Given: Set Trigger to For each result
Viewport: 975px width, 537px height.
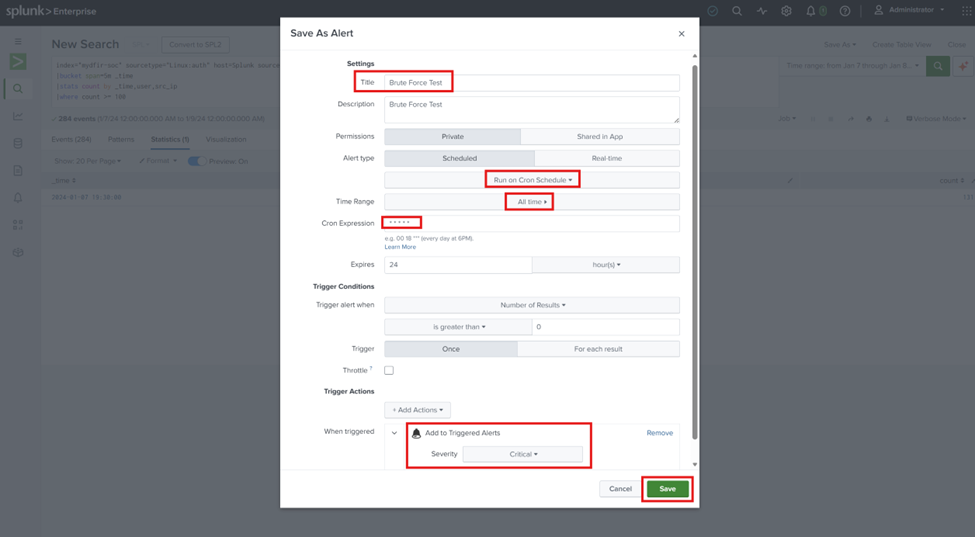Looking at the screenshot, I should [598, 349].
